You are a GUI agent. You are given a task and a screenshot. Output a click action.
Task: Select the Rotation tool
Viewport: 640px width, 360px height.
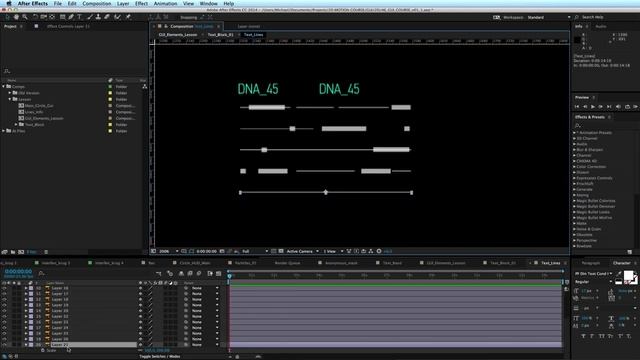[x=35, y=17]
